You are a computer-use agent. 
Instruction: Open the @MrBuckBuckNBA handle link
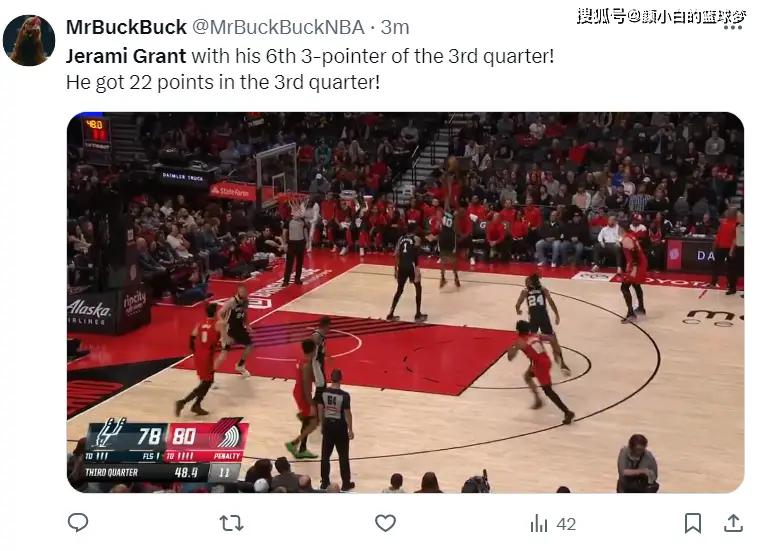pyautogui.click(x=279, y=27)
